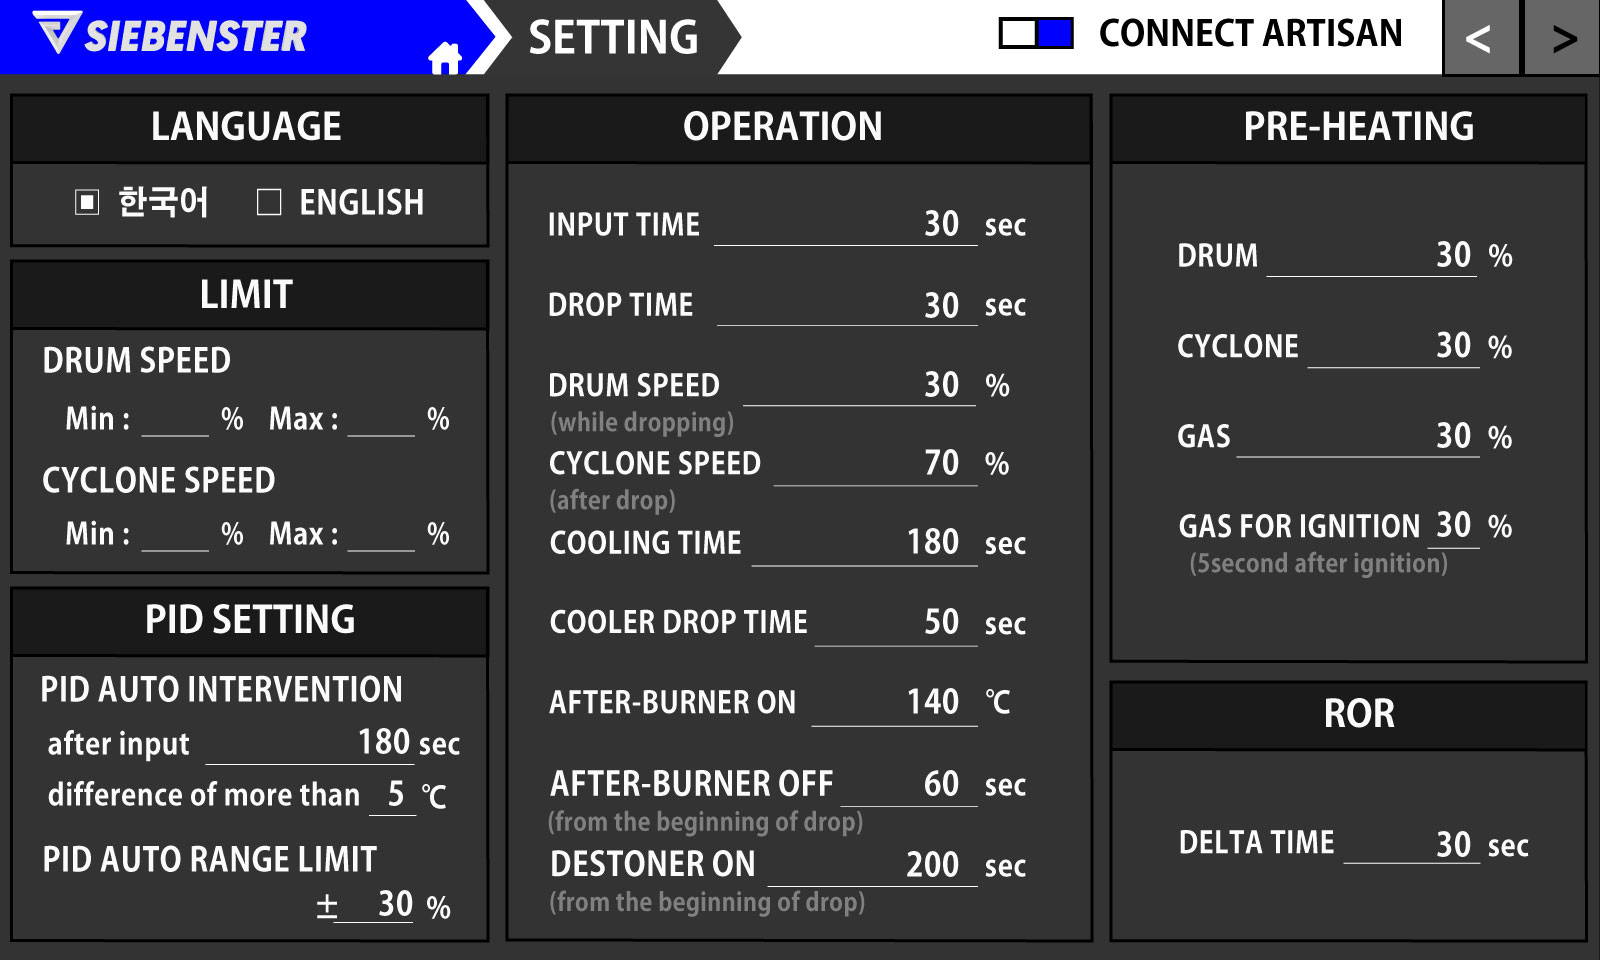Go to previous page with left arrow

click(1479, 38)
